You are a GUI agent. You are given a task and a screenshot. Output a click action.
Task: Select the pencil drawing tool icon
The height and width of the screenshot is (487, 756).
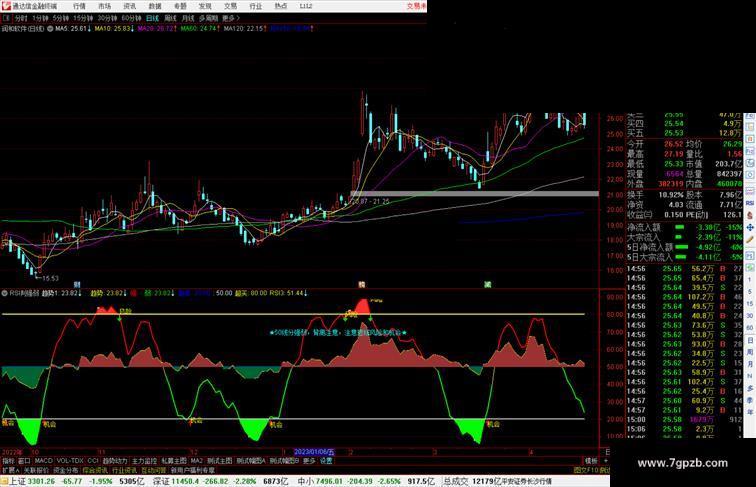[x=750, y=239]
